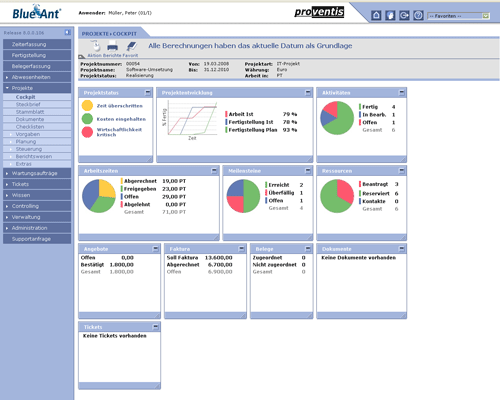Click the hand icon in header

(390, 15)
